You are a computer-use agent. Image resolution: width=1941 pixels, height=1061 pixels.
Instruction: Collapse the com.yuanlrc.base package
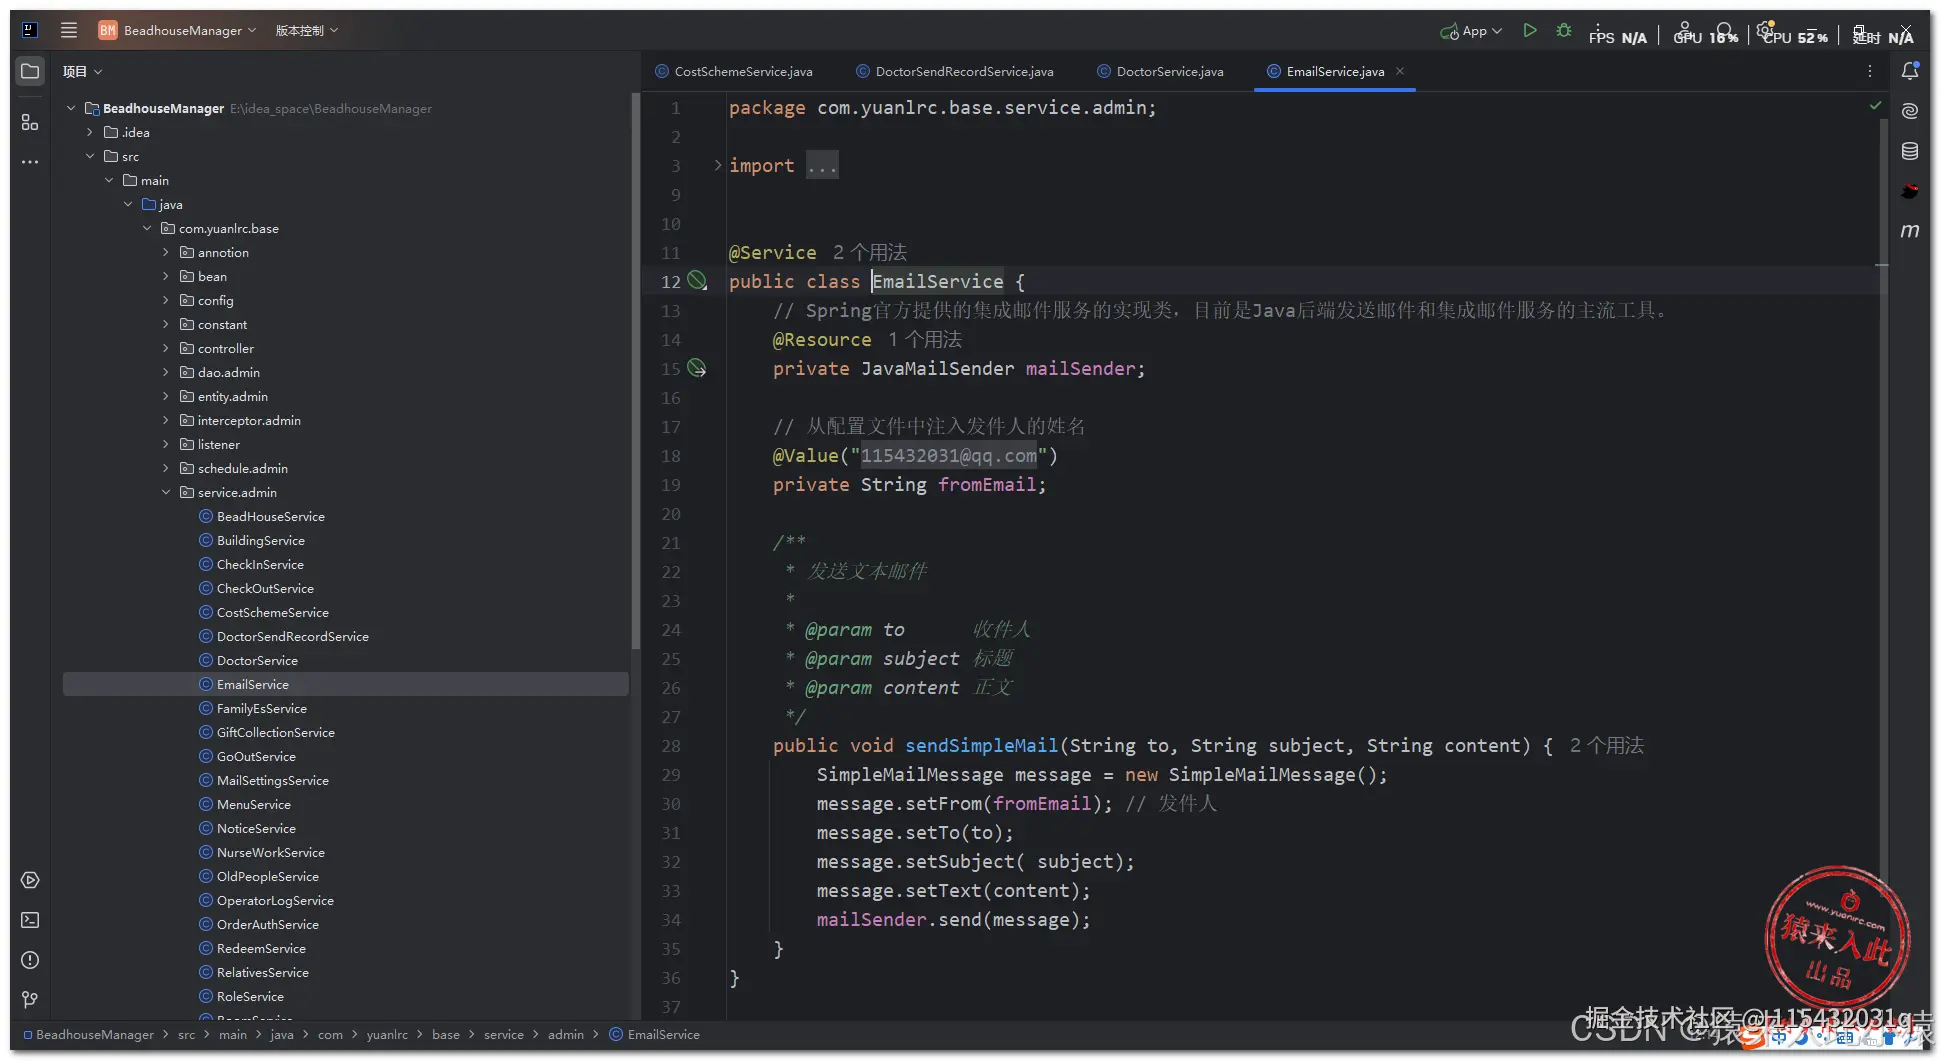146,228
